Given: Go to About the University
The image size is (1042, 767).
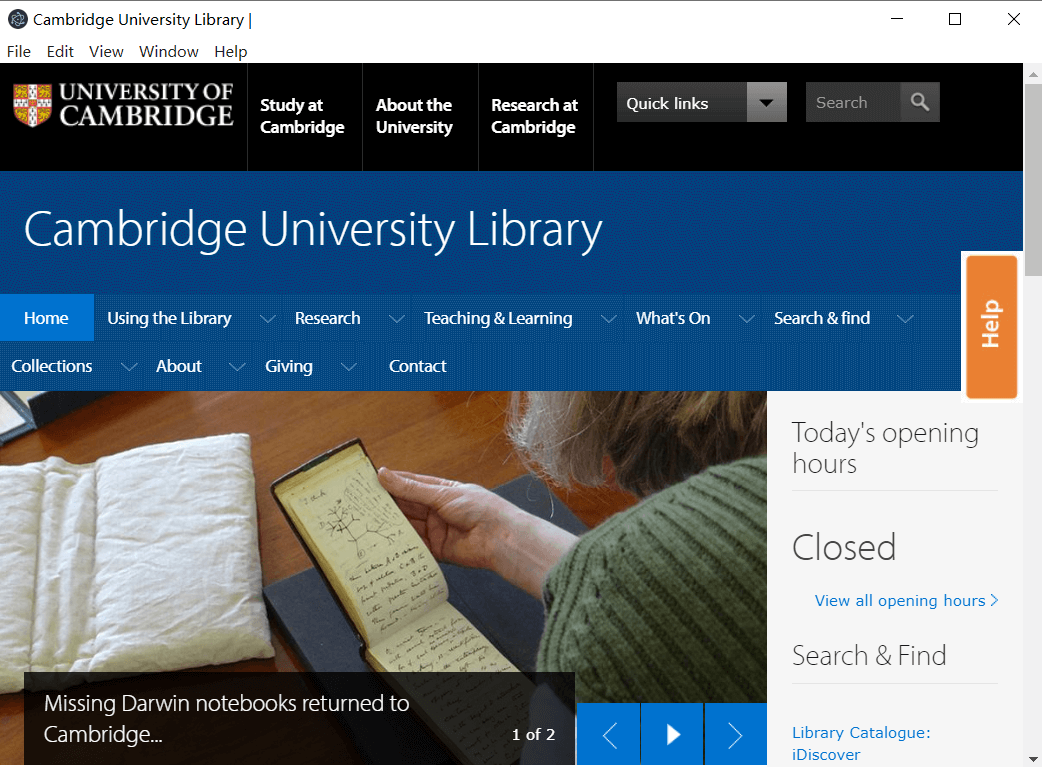Looking at the screenshot, I should pyautogui.click(x=414, y=116).
